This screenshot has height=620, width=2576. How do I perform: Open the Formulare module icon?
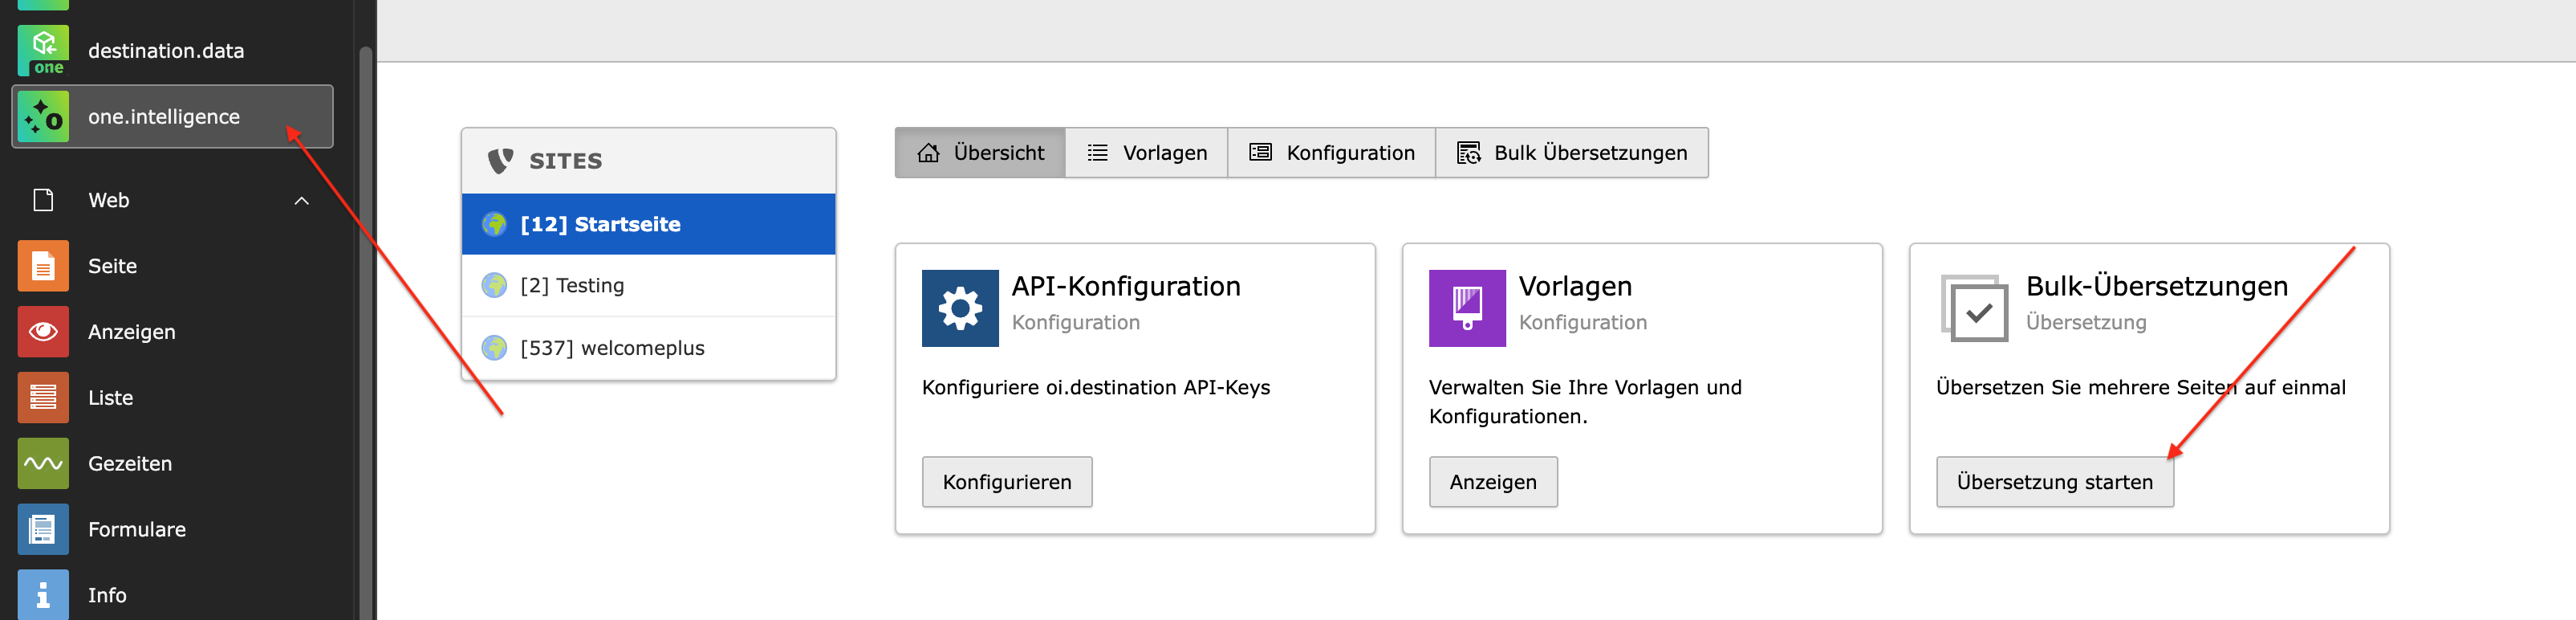point(43,529)
